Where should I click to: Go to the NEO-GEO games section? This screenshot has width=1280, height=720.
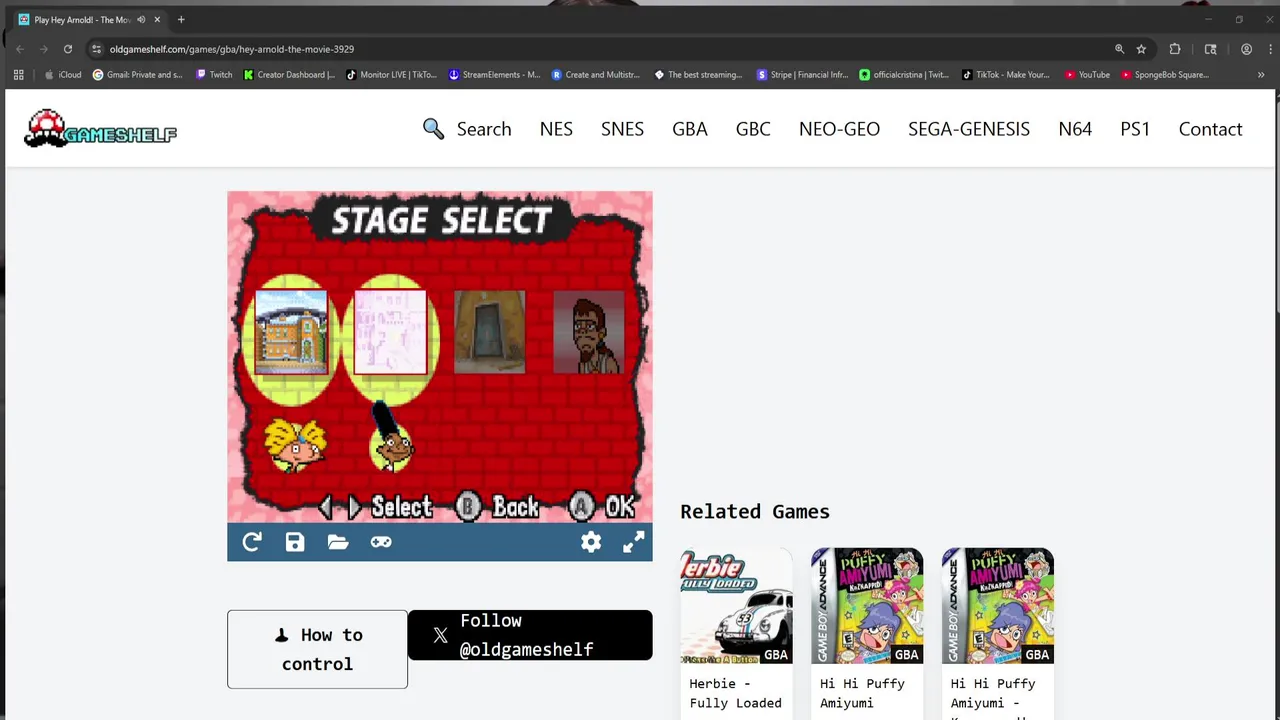pyautogui.click(x=839, y=129)
